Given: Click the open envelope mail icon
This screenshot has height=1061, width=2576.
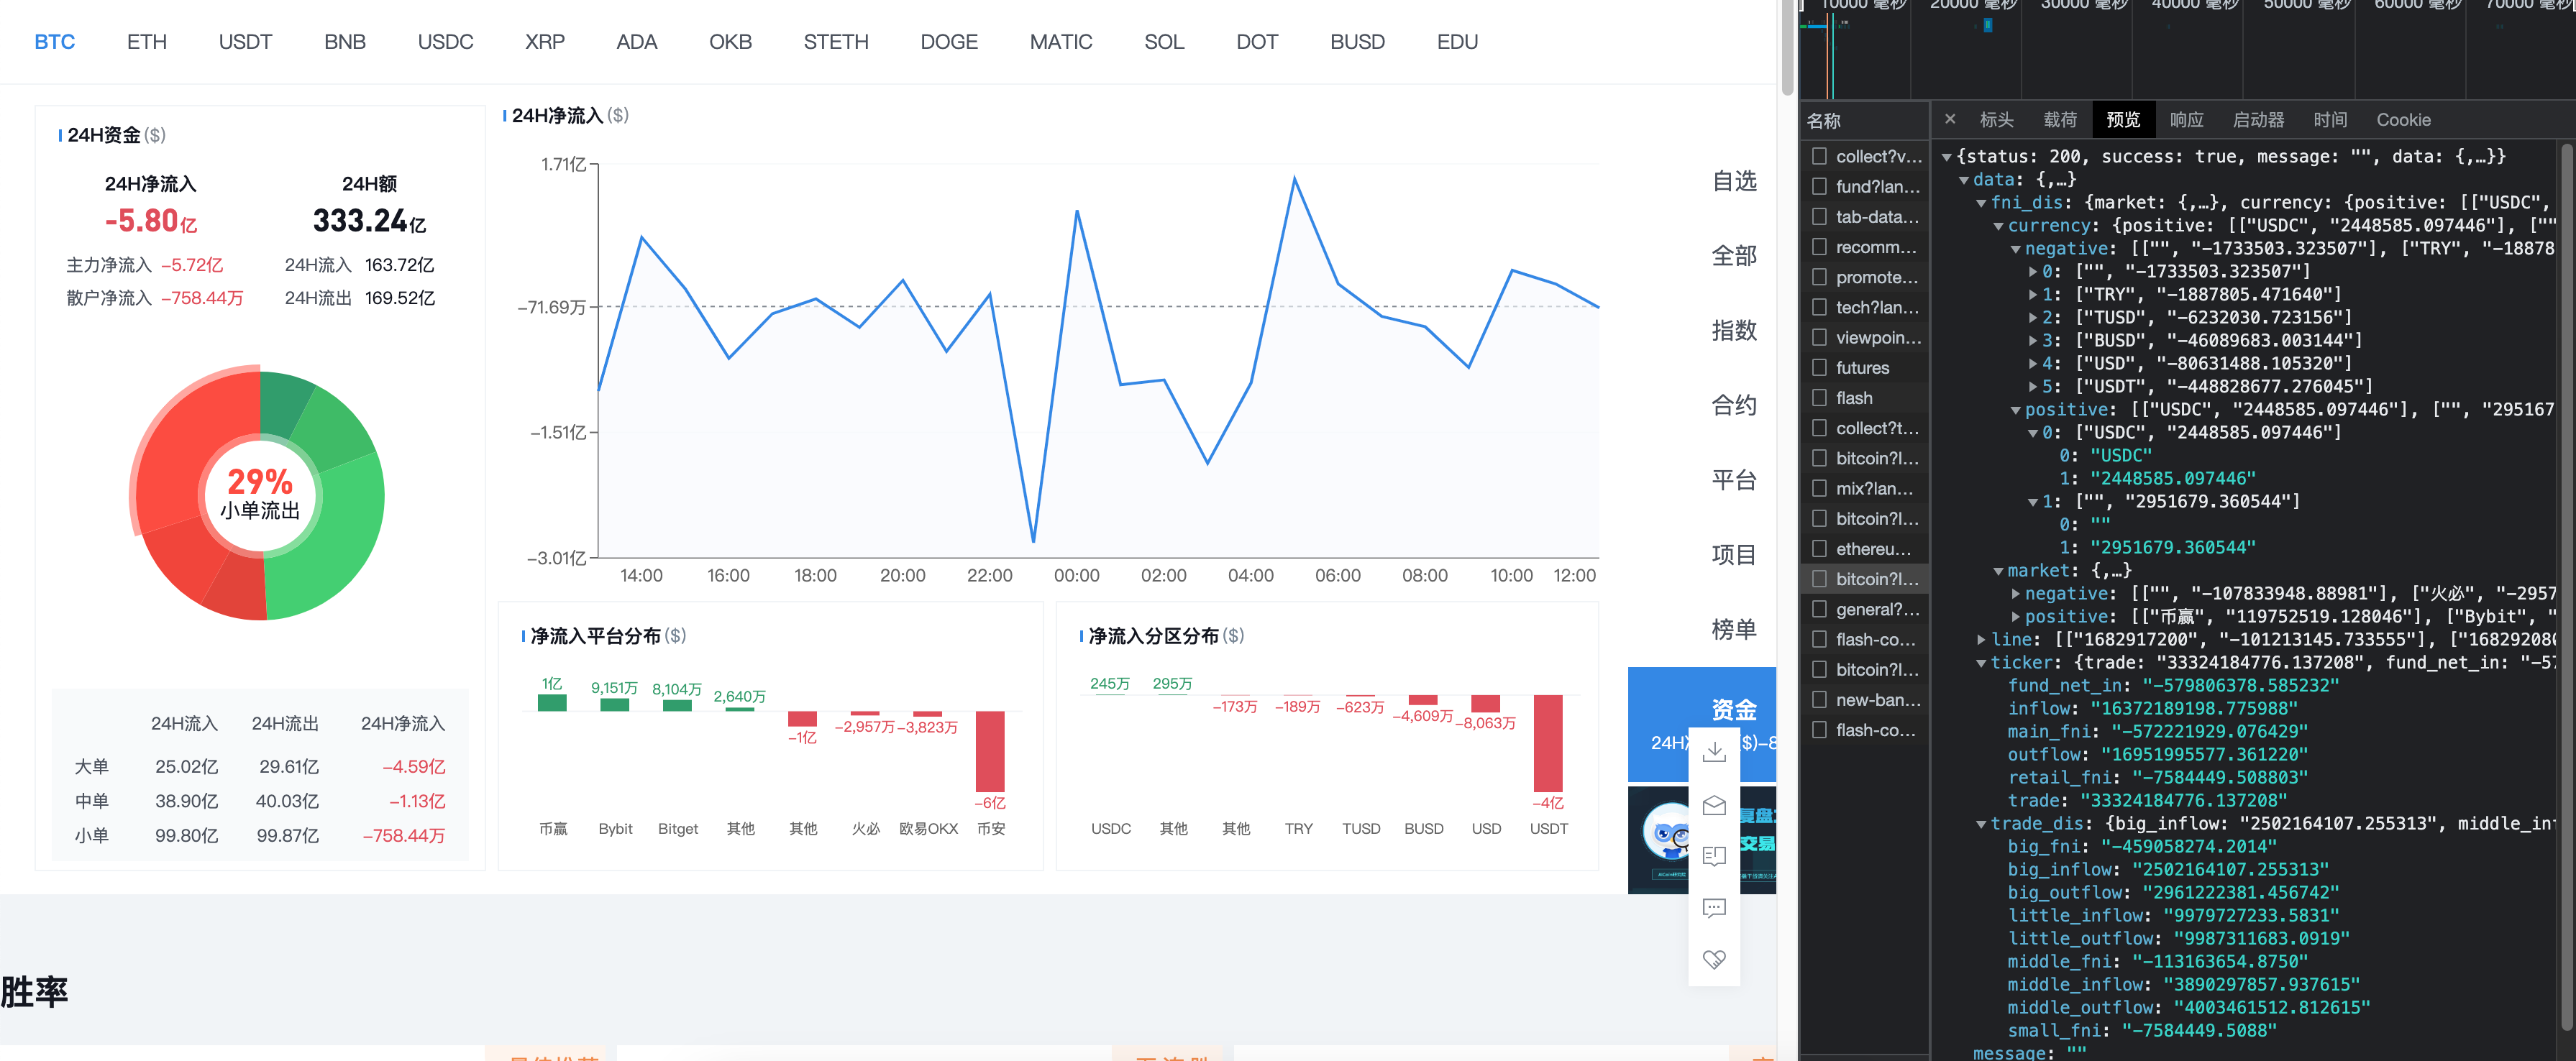Looking at the screenshot, I should pyautogui.click(x=1714, y=805).
